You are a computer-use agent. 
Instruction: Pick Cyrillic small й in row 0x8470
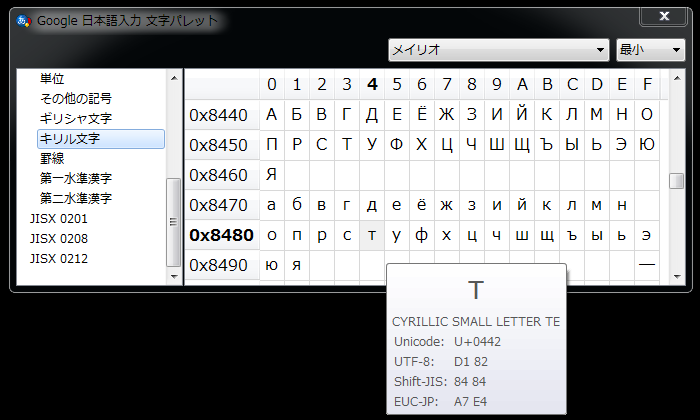pyautogui.click(x=522, y=205)
